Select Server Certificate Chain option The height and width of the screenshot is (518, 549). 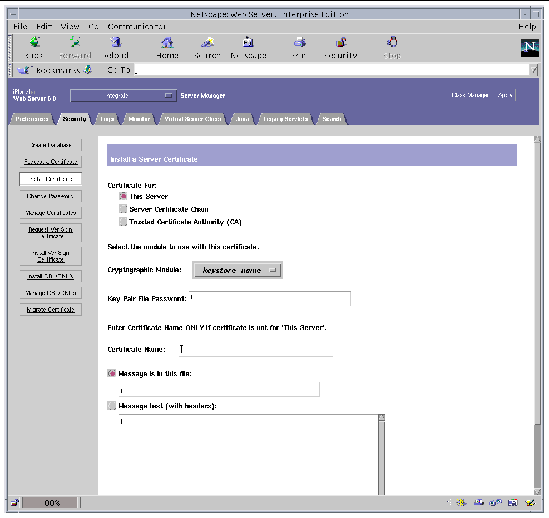tap(123, 209)
